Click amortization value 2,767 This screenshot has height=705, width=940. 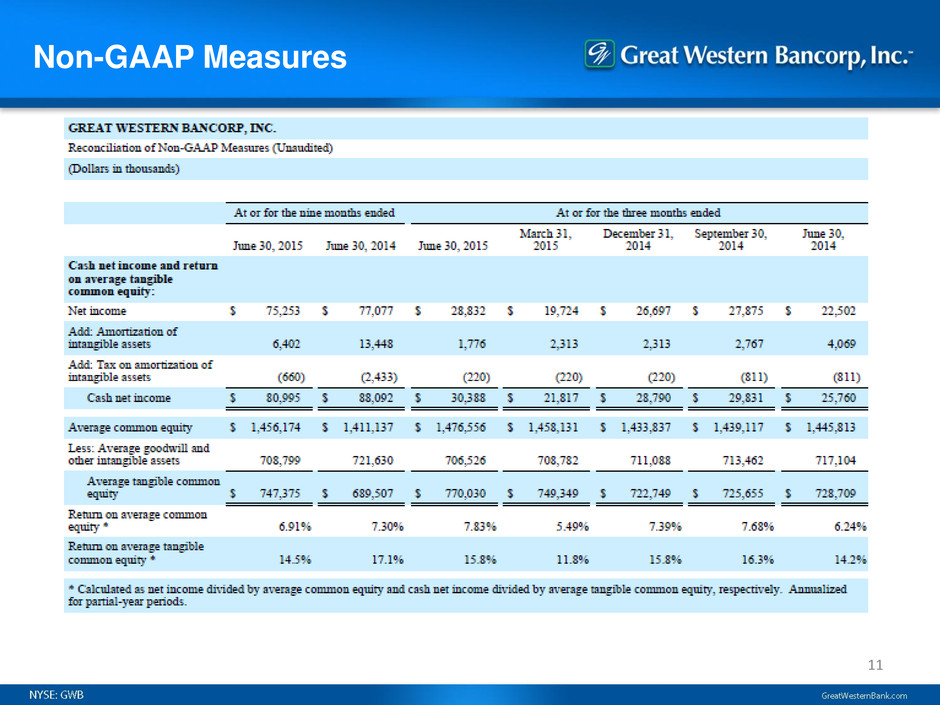click(749, 344)
